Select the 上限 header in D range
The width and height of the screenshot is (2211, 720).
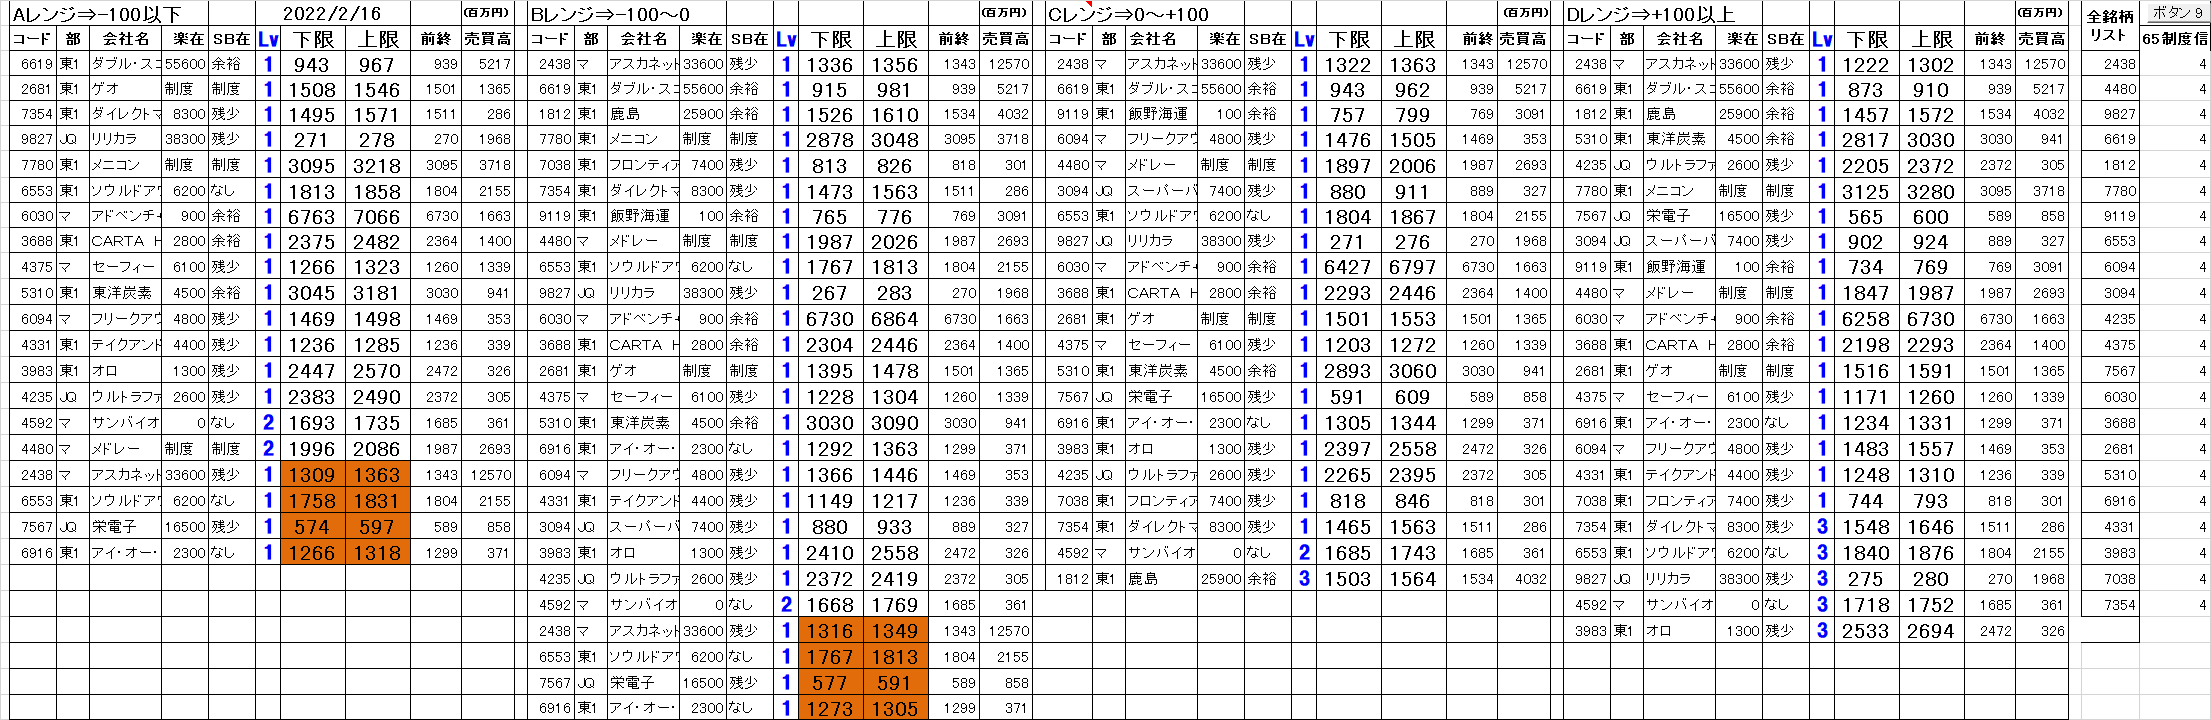tap(1932, 39)
